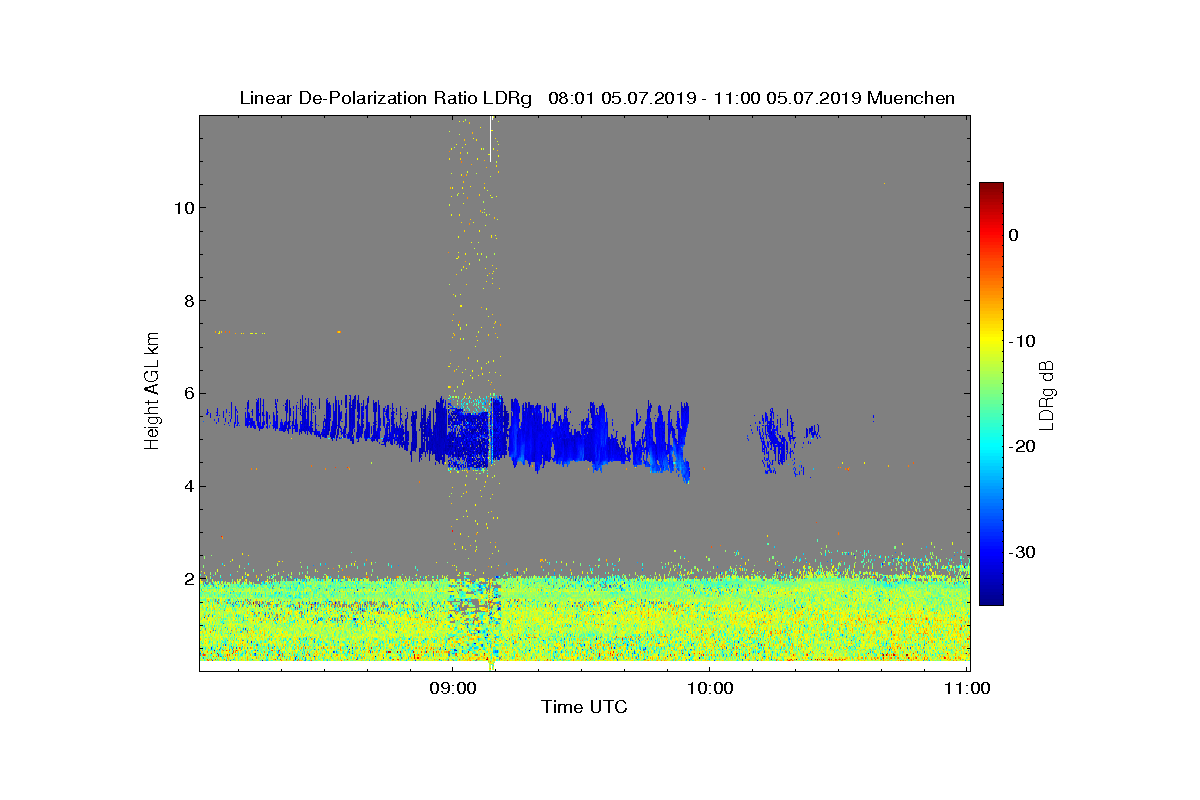This screenshot has height=800, width=1200.
Task: Click the white vertical line at plot top
Action: pos(490,139)
